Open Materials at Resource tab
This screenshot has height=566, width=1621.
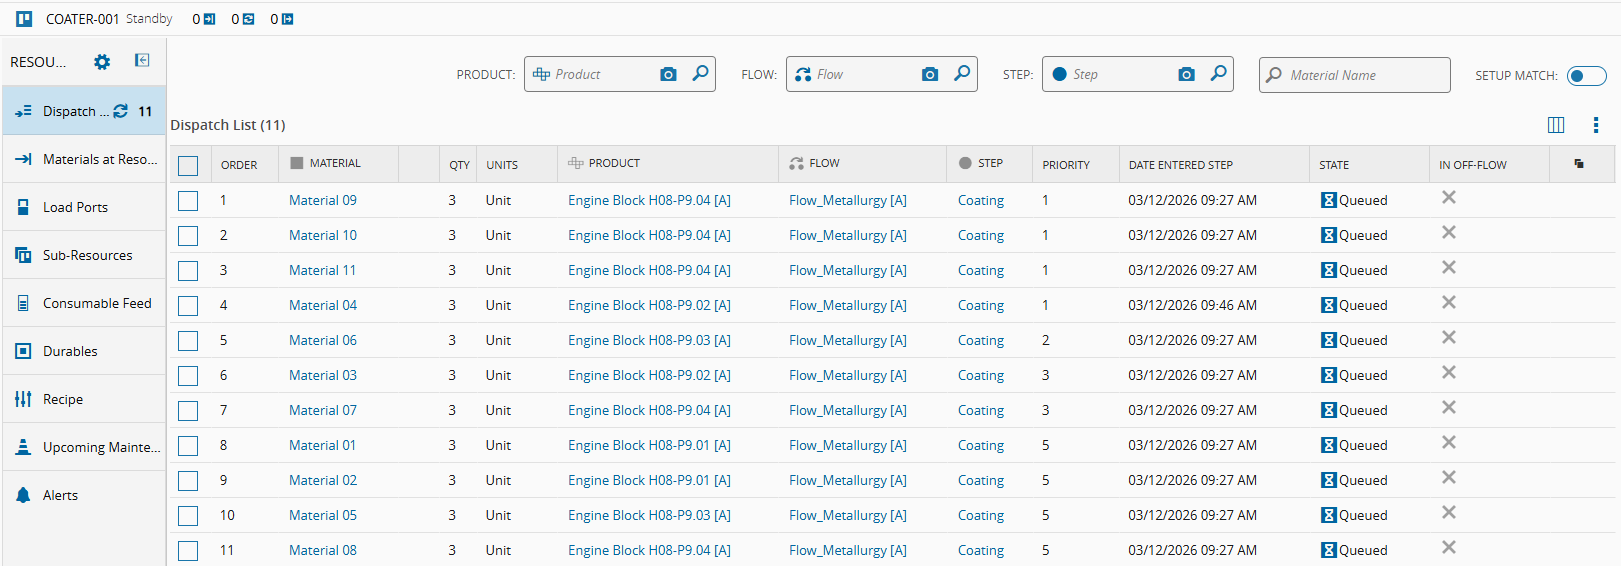point(84,159)
